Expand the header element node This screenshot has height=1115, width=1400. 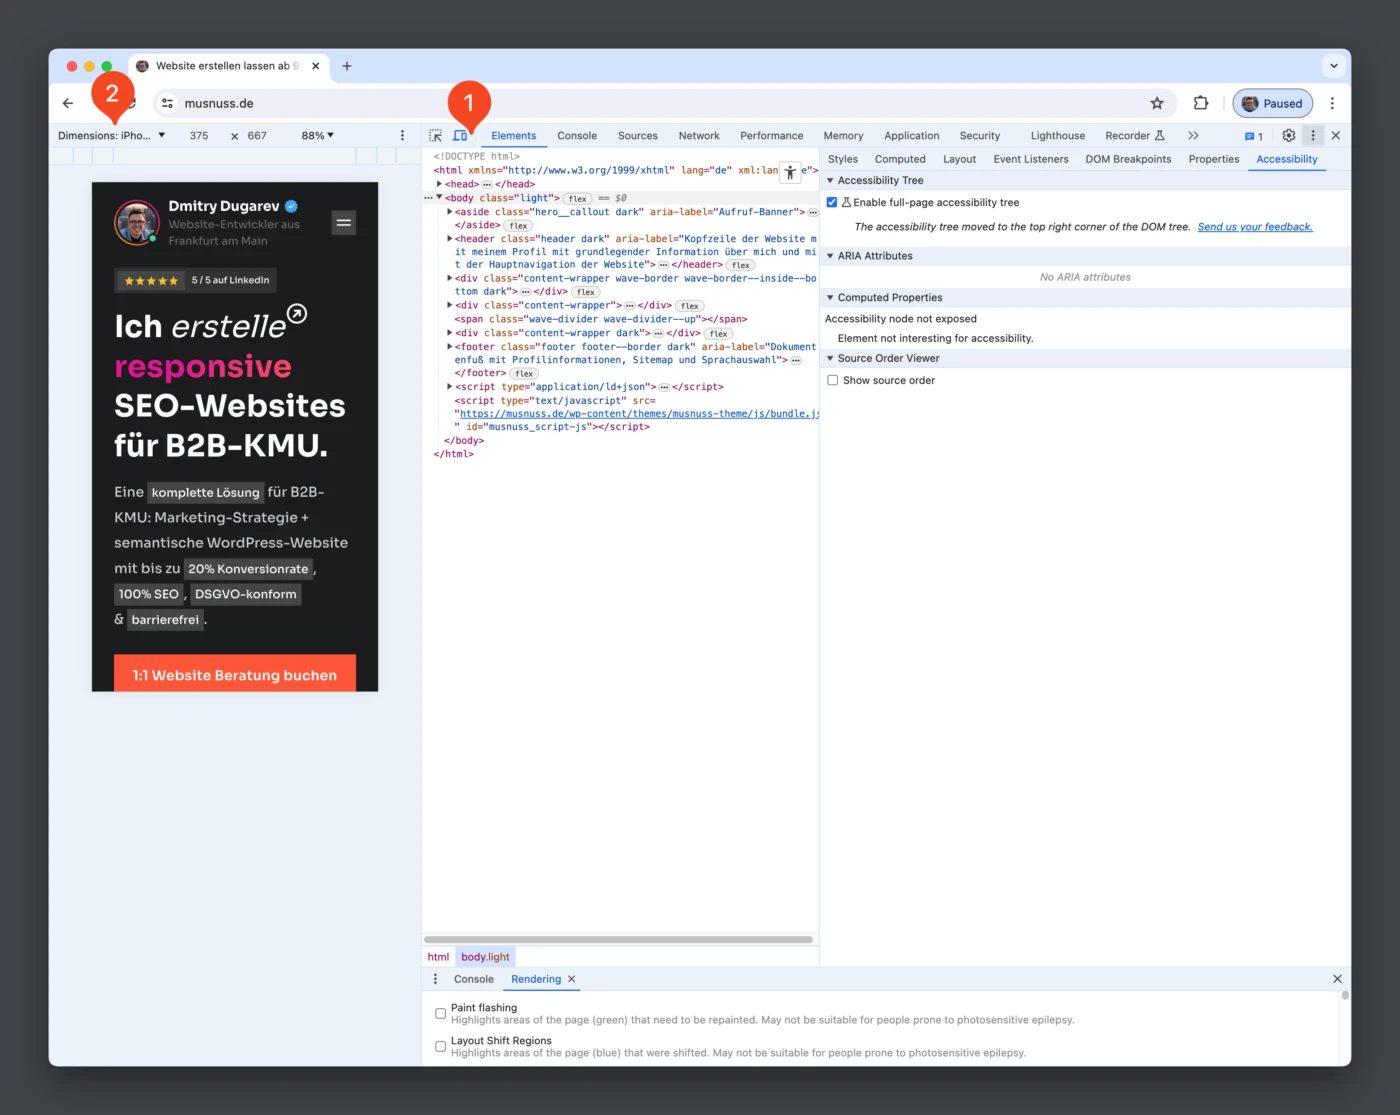tap(449, 239)
